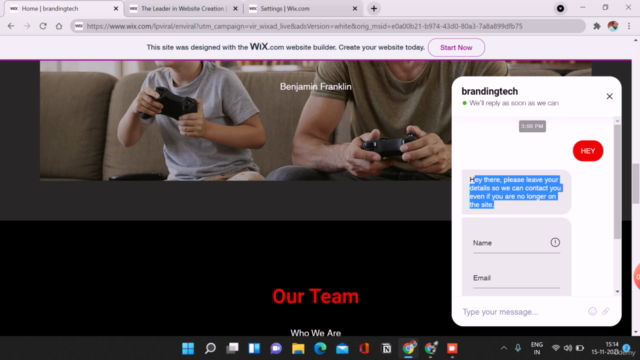Click the Our Team heading
The image size is (640, 360).
point(316,296)
